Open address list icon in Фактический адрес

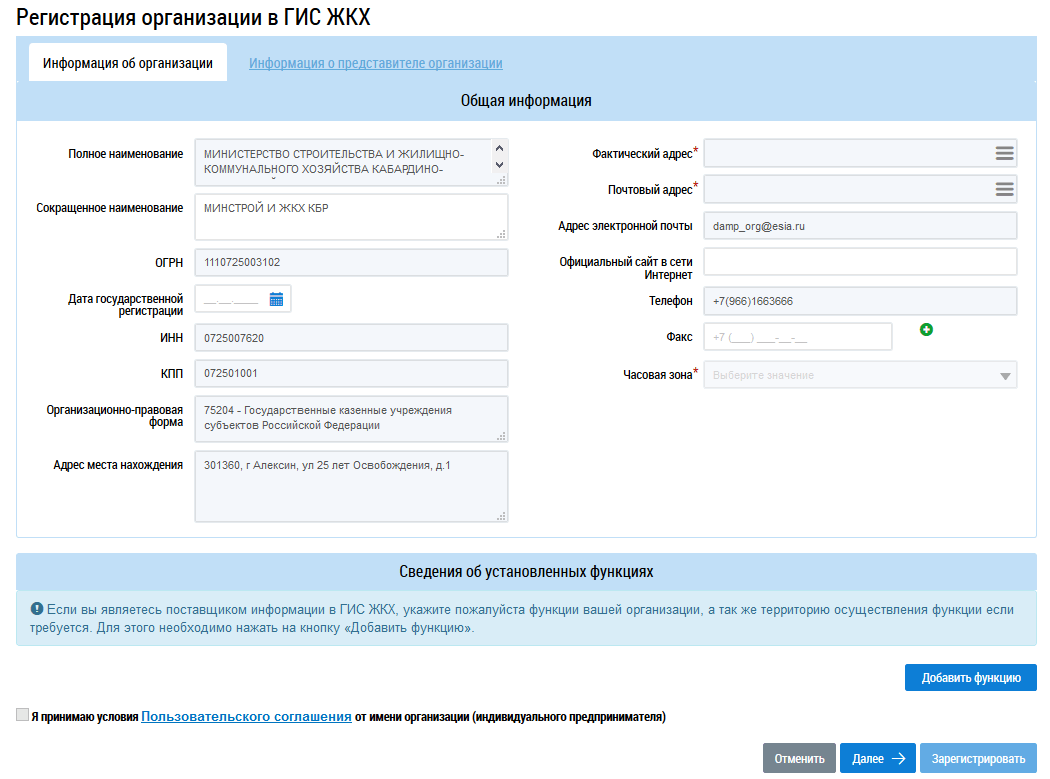[1004, 154]
